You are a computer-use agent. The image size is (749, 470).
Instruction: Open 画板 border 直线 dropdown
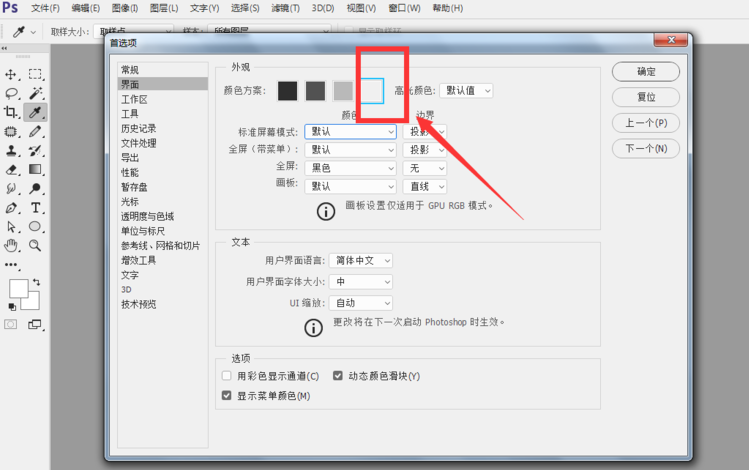(x=425, y=186)
